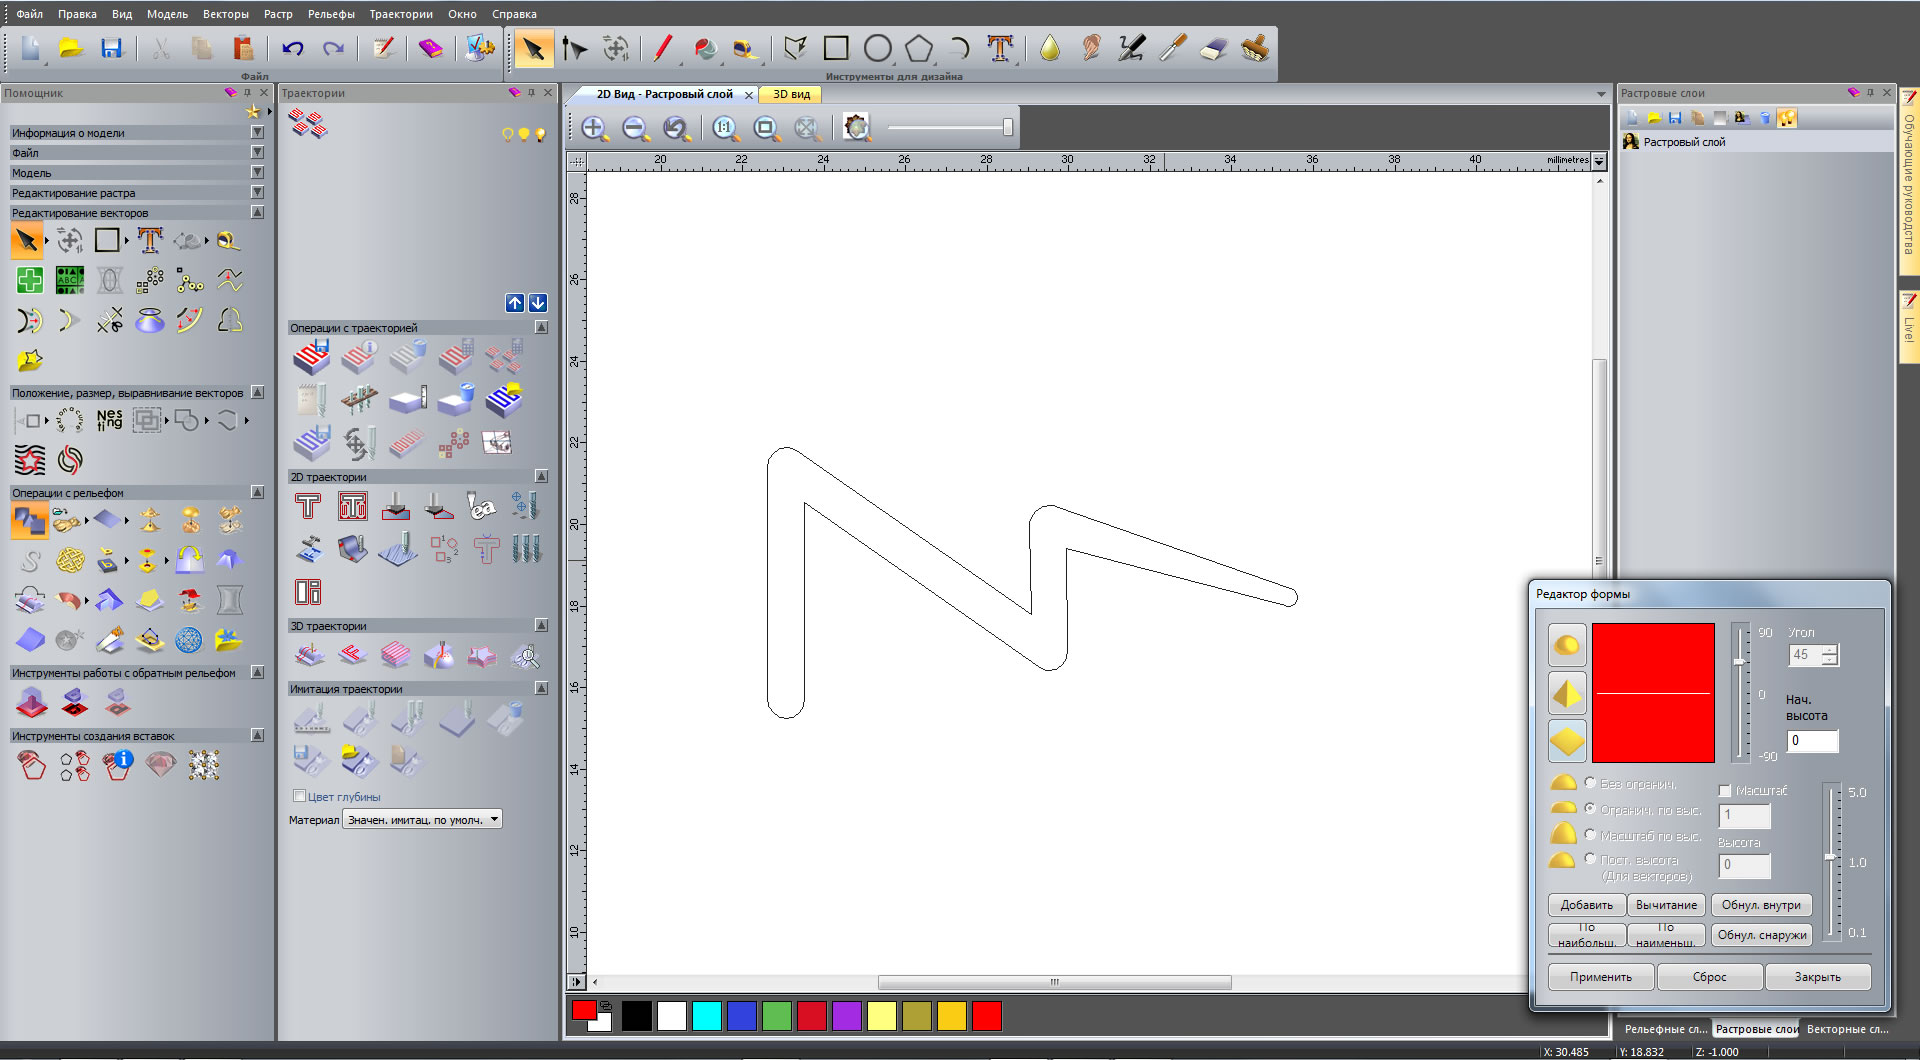Increase the Угол angle value with the stepper

tap(1829, 650)
